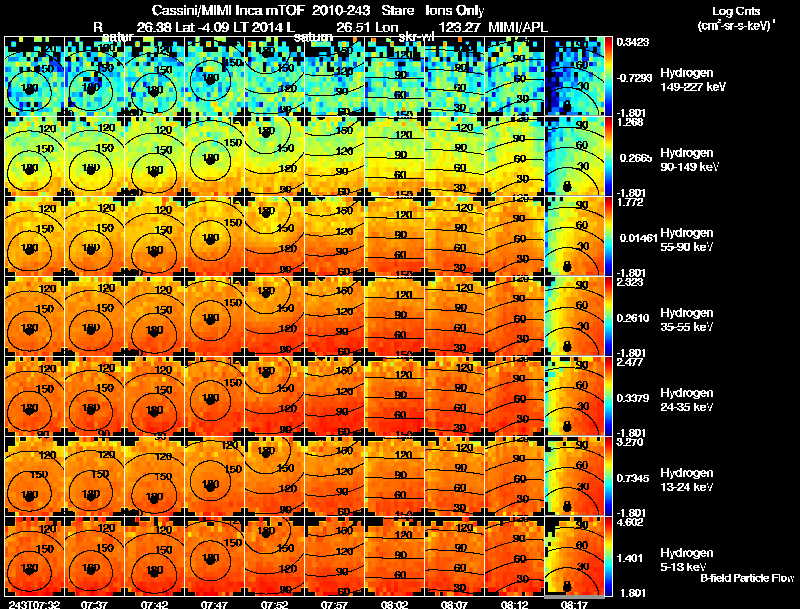
Task: Click the 08:17 time label
Action: click(574, 604)
